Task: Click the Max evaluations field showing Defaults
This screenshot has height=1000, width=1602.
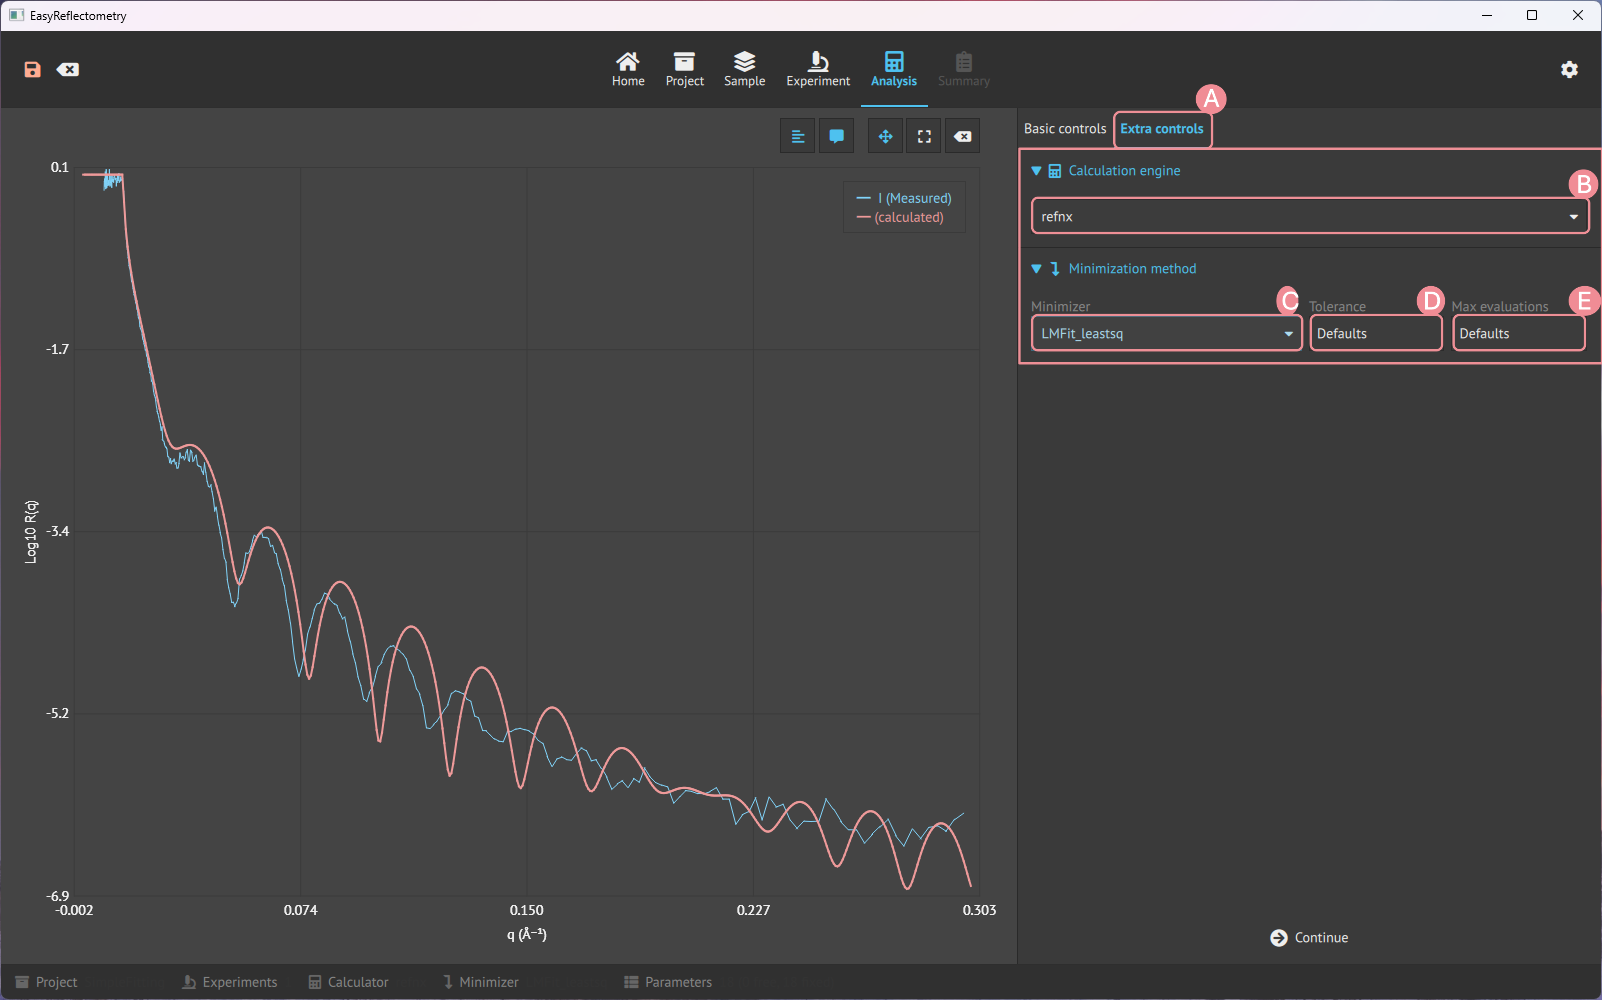Action: 1518,333
